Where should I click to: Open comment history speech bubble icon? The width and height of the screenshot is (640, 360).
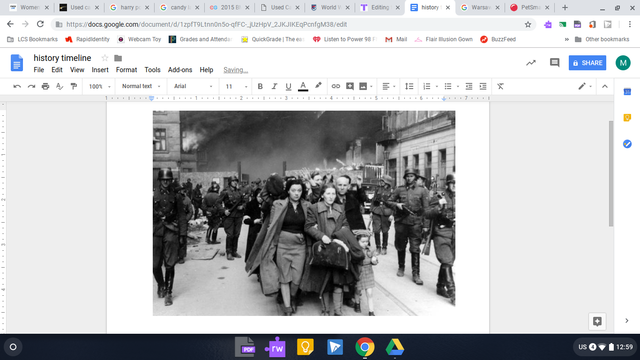pos(554,63)
